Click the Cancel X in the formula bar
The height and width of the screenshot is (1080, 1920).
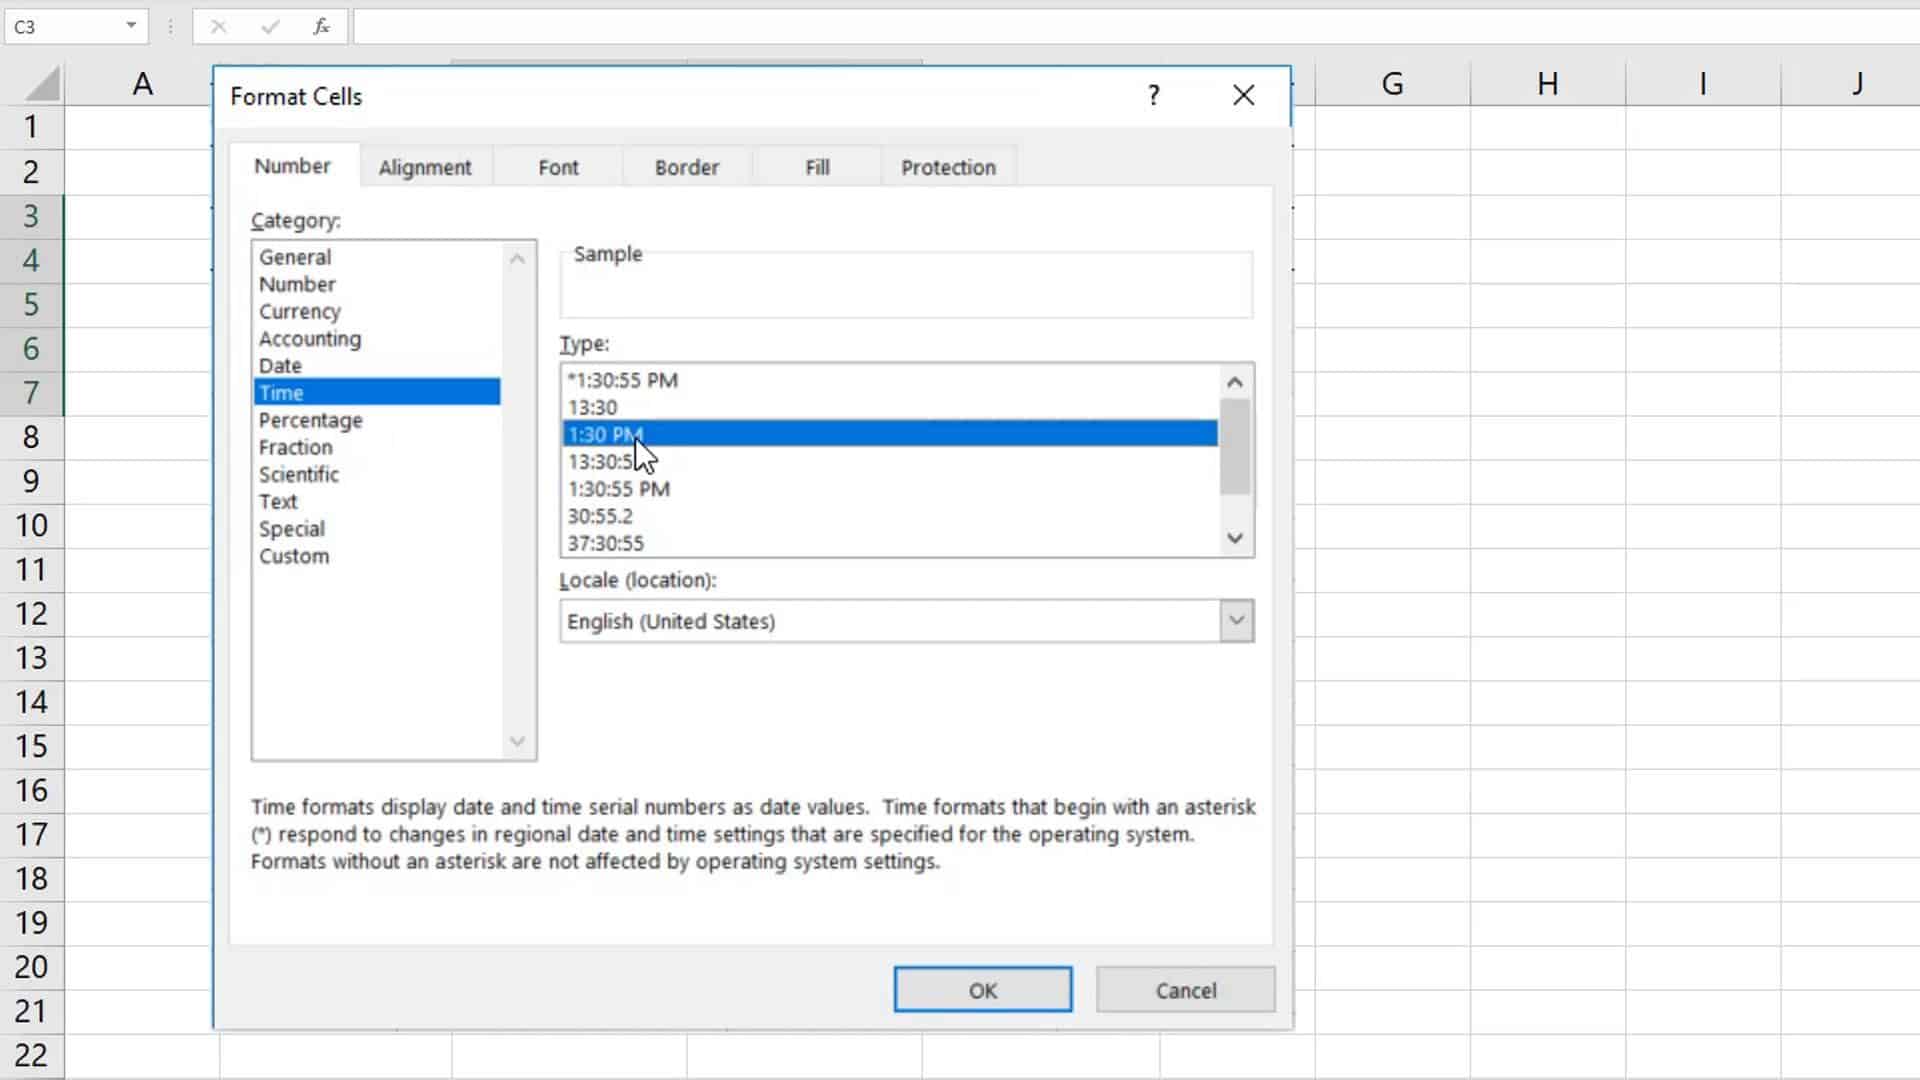[x=217, y=27]
